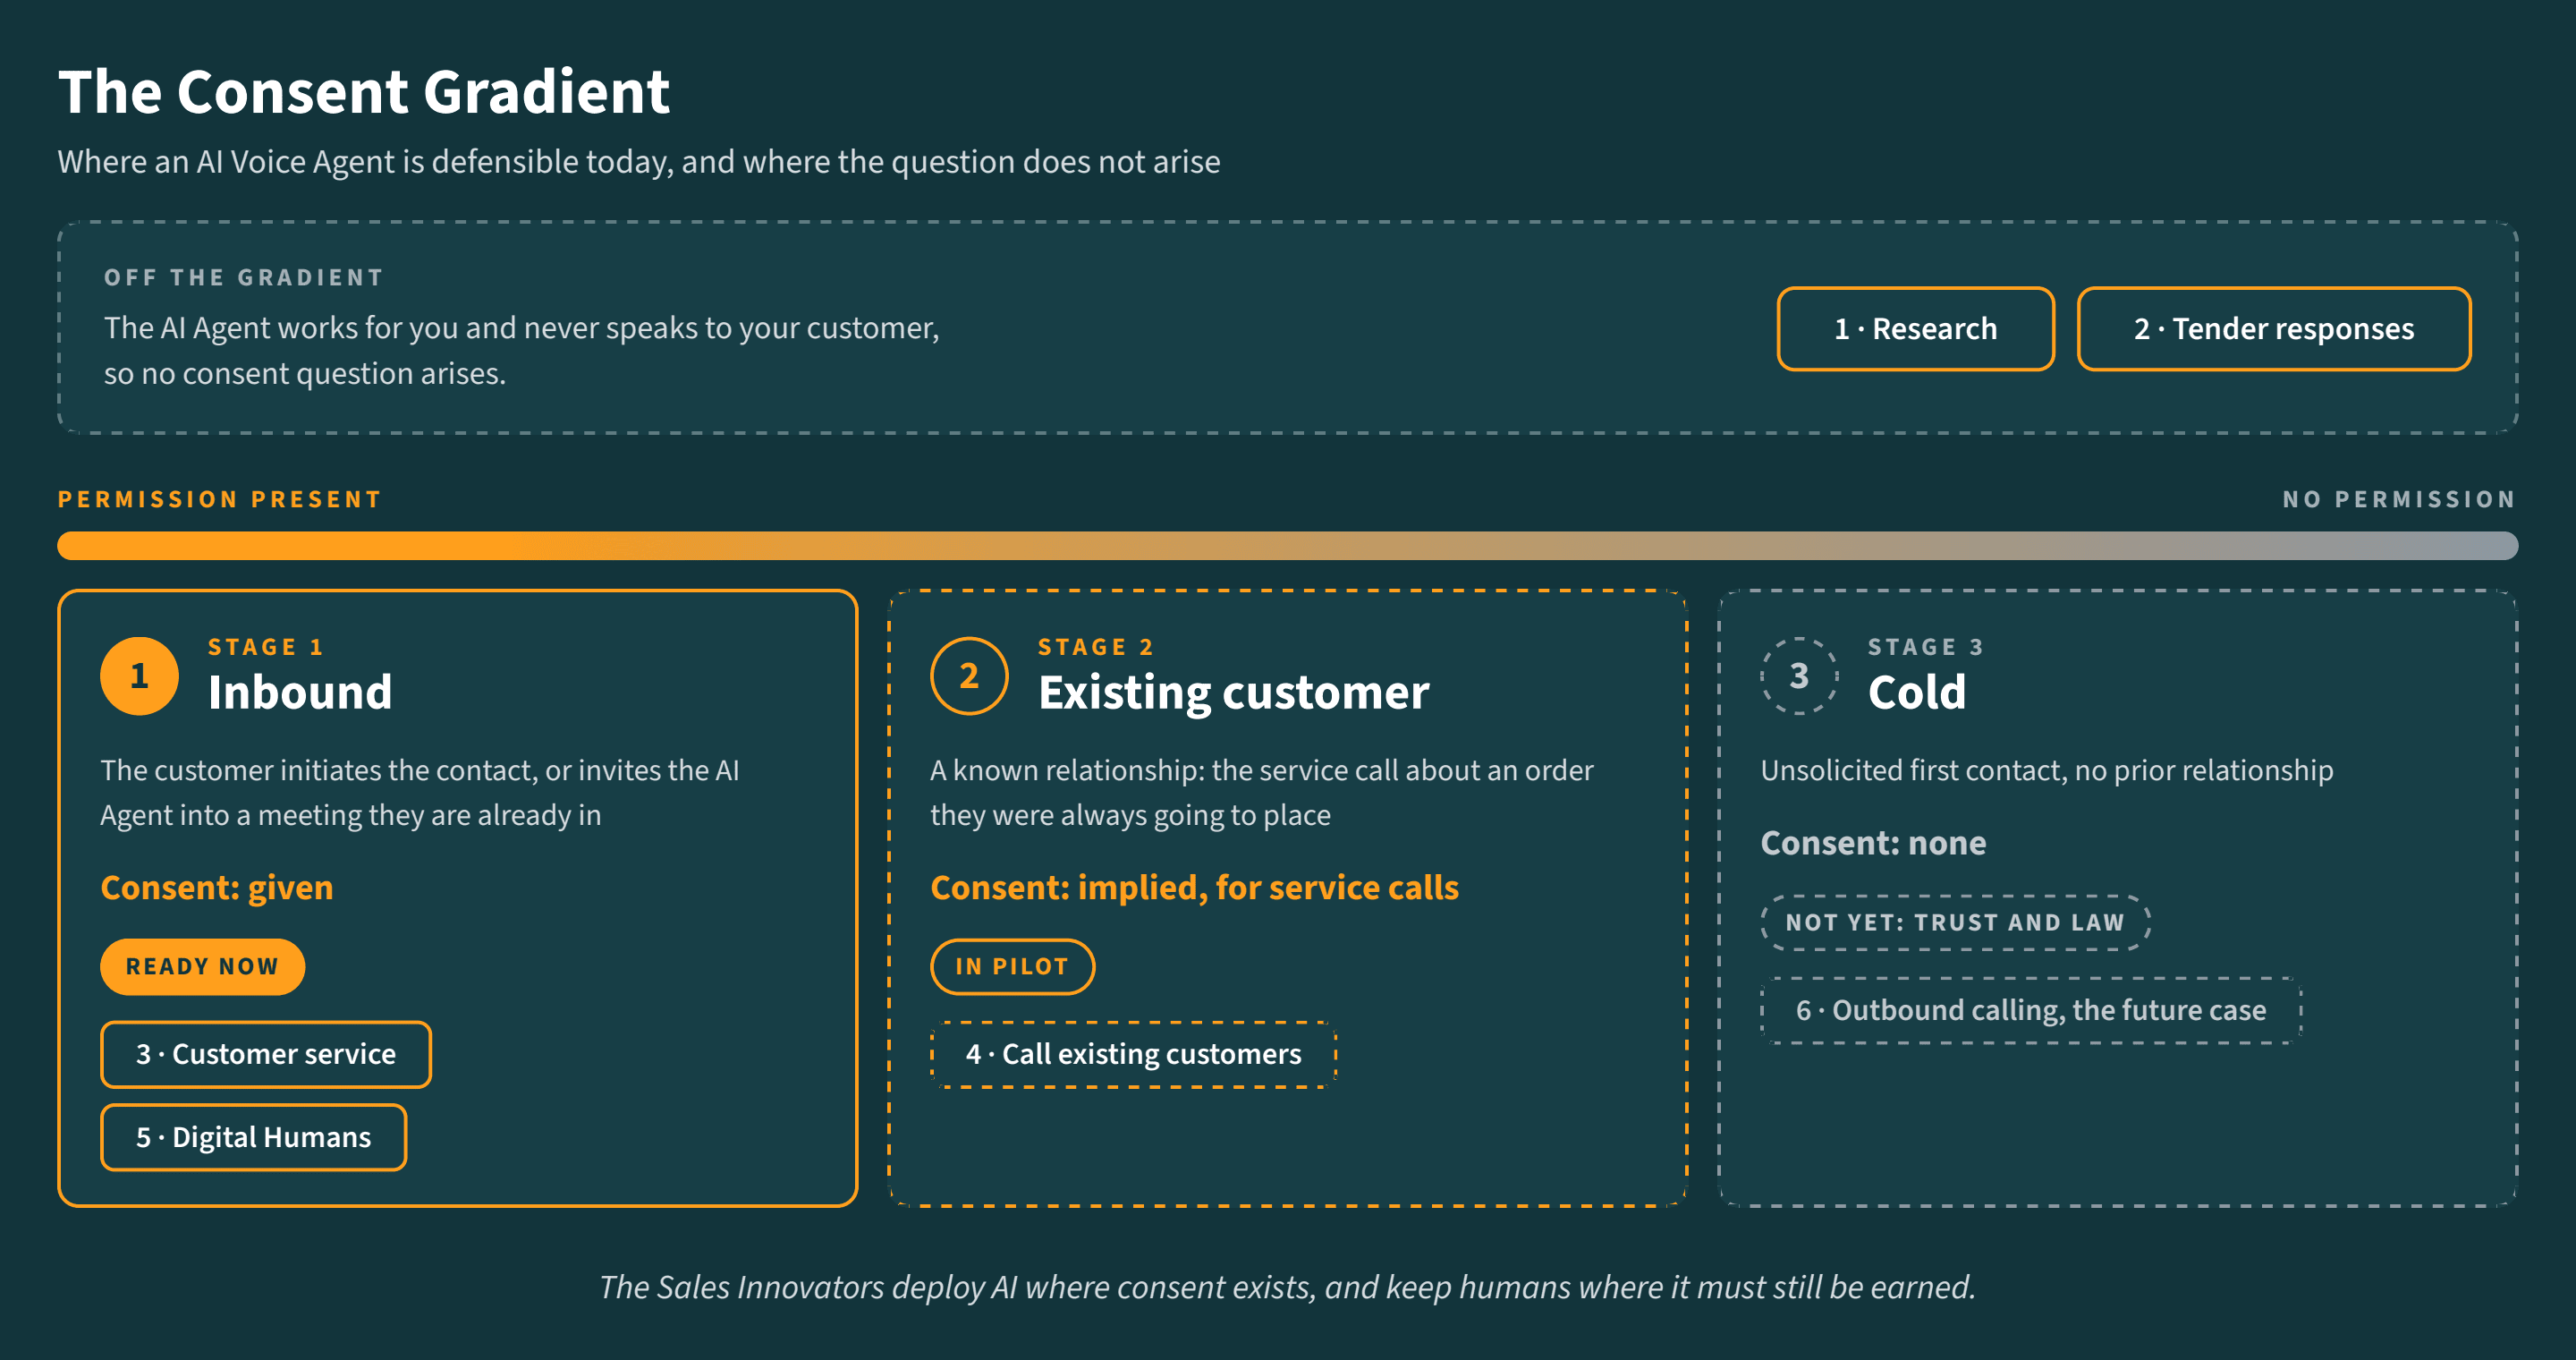Screen dimensions: 2576x1360
Task: Click the orange-to-grey permission gradient bar
Action: click(x=1287, y=545)
